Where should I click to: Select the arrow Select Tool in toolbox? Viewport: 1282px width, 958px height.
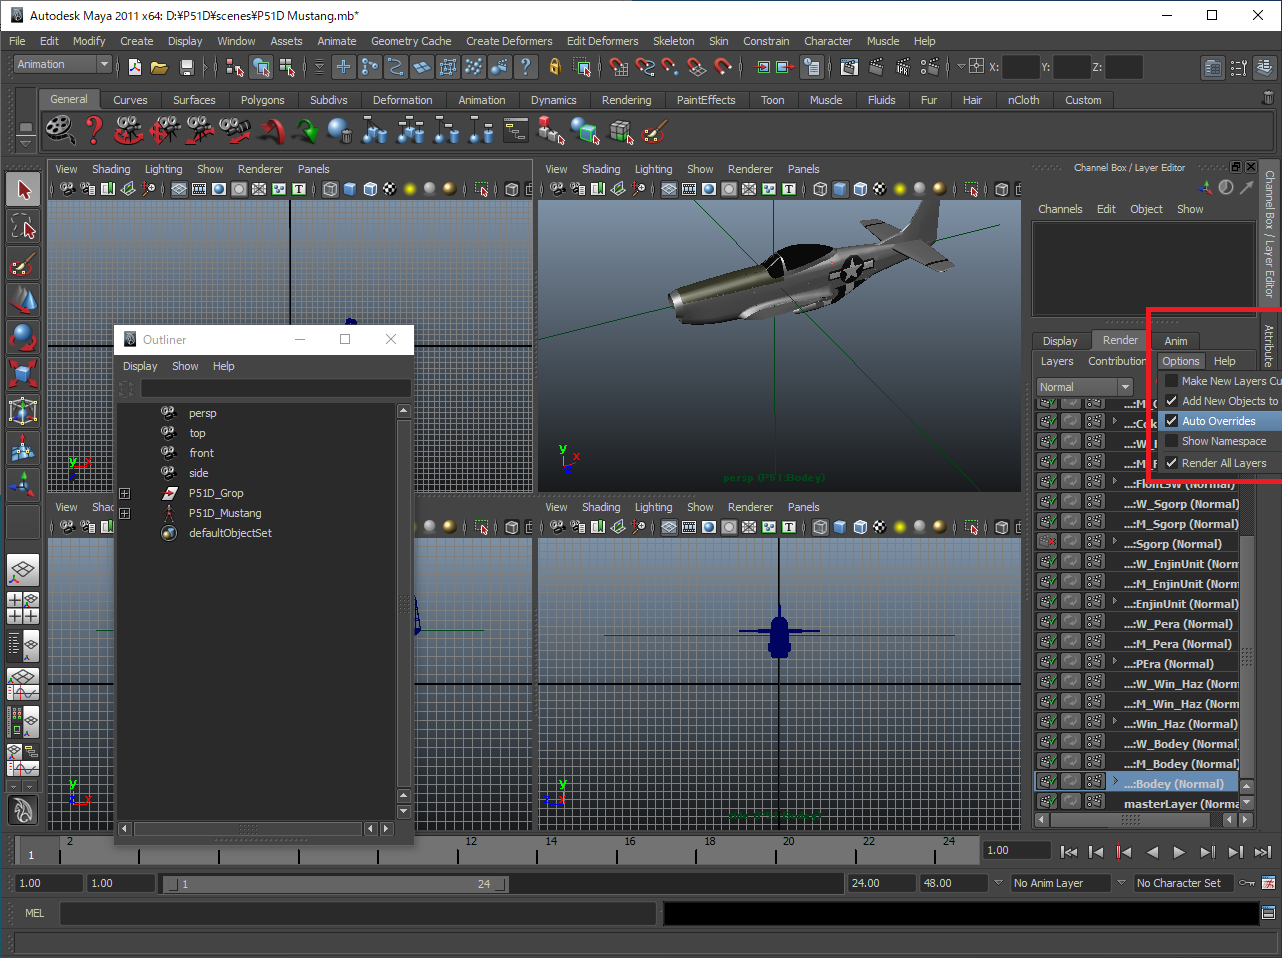point(23,189)
